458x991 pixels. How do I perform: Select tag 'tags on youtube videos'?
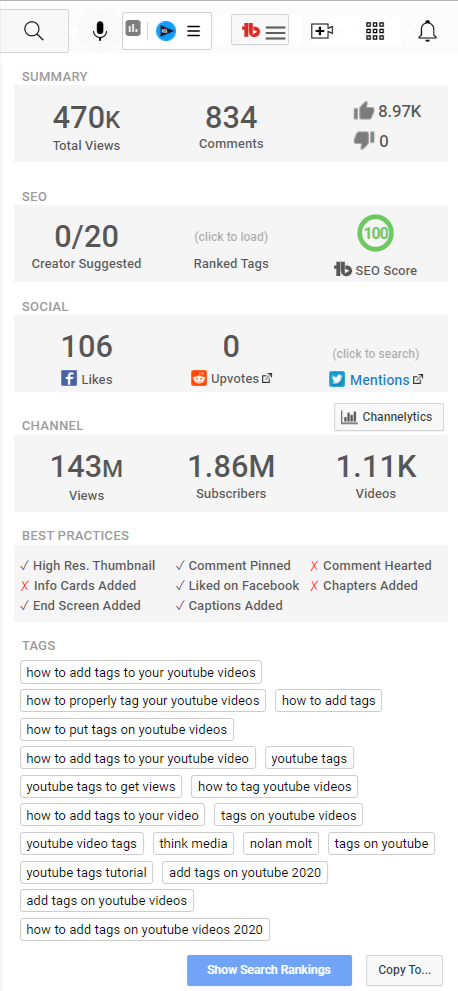click(289, 815)
